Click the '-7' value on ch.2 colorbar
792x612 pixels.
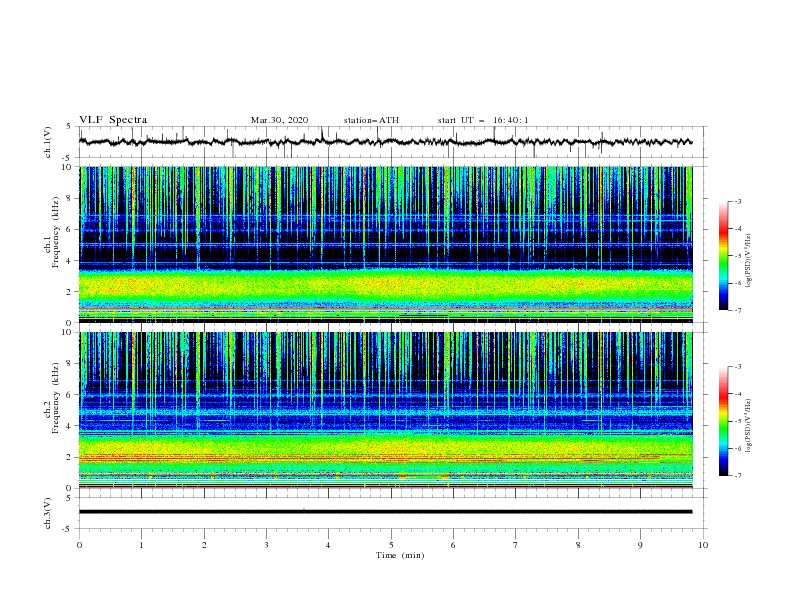[737, 475]
